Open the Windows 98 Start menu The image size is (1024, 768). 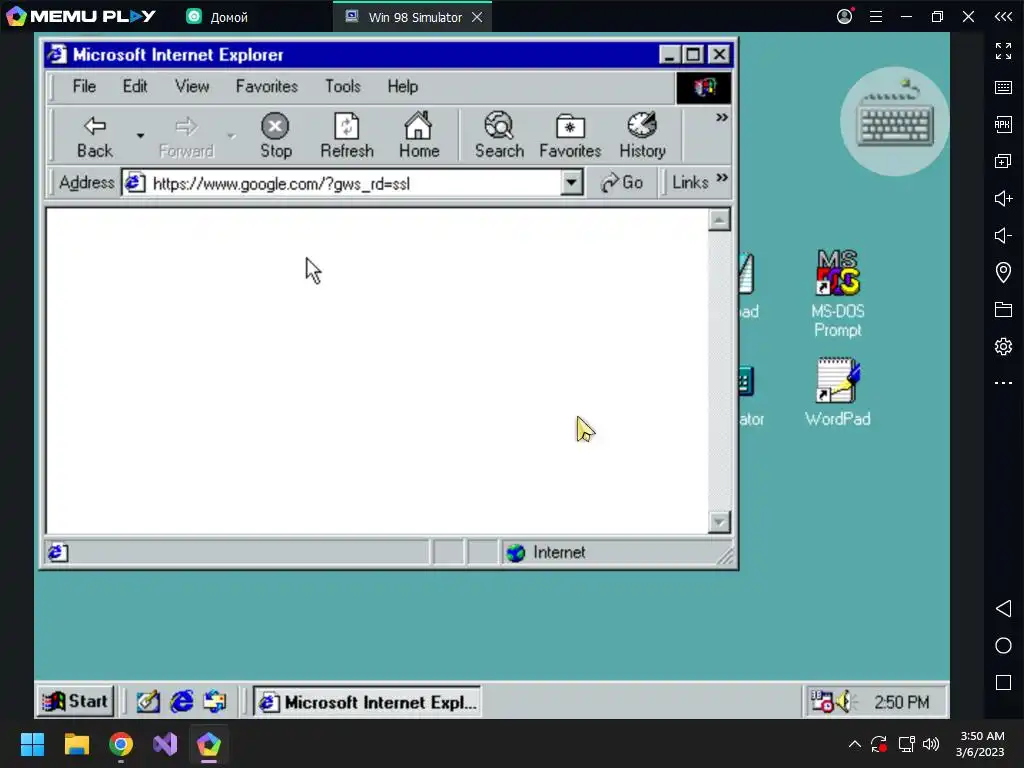point(75,701)
